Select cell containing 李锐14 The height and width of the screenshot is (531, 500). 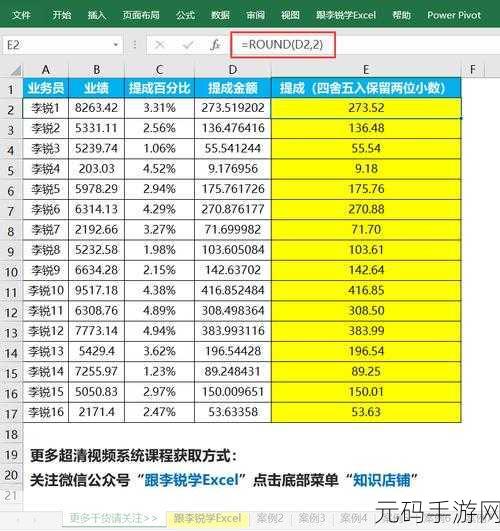pos(46,371)
